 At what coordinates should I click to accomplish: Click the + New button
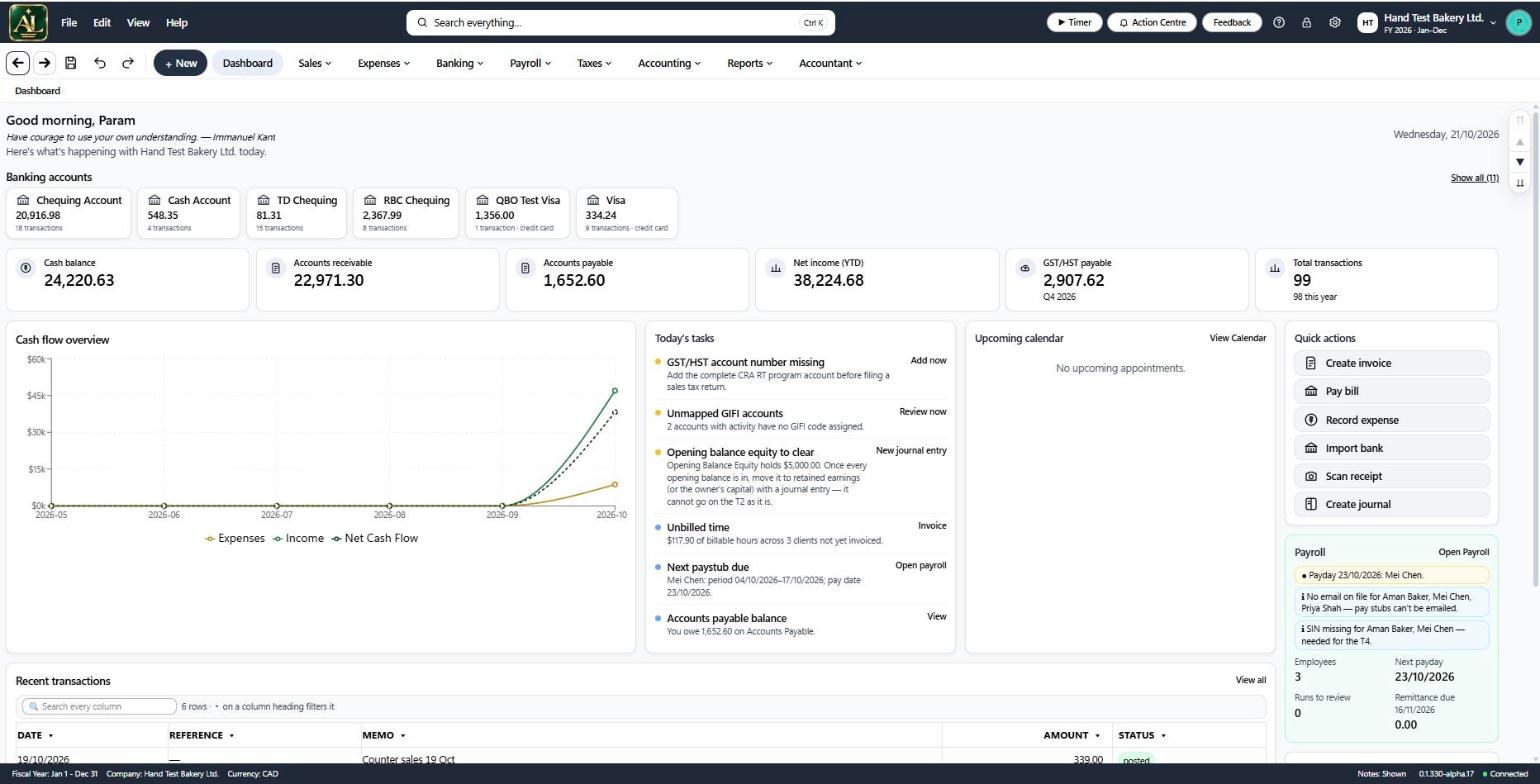(x=180, y=63)
